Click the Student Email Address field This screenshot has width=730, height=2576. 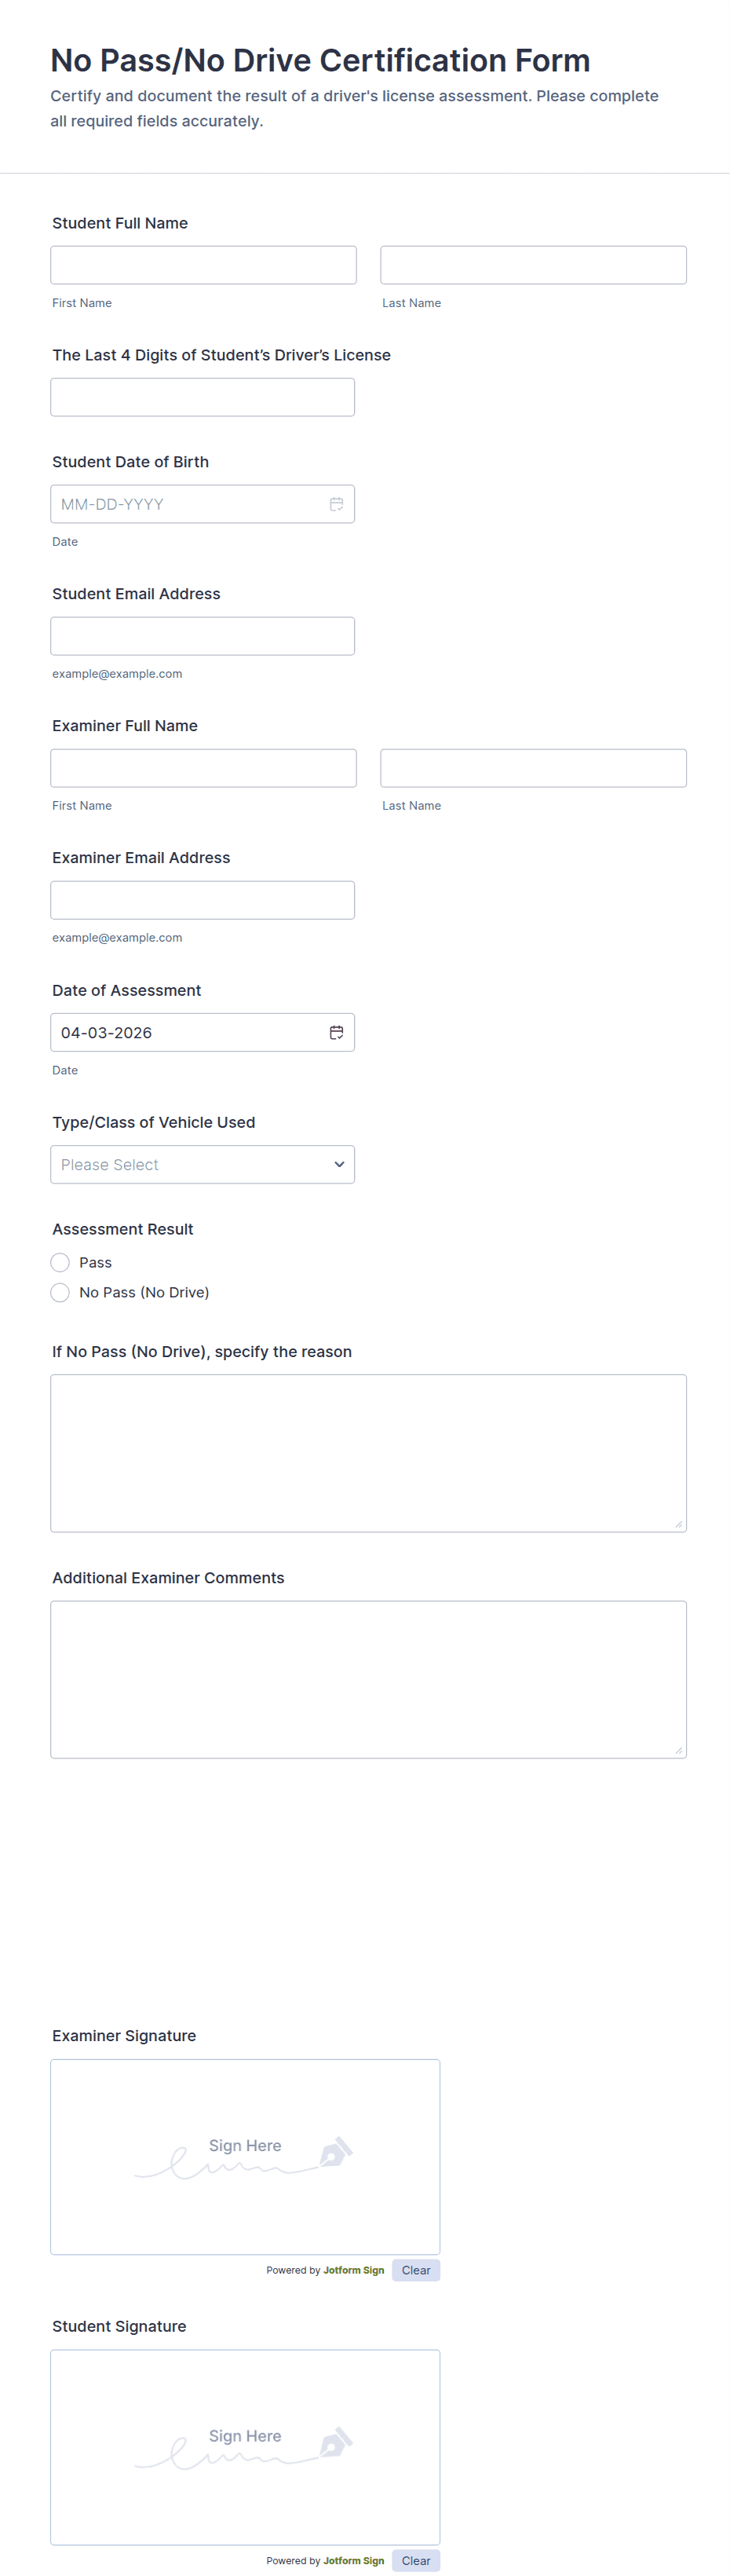(x=202, y=636)
